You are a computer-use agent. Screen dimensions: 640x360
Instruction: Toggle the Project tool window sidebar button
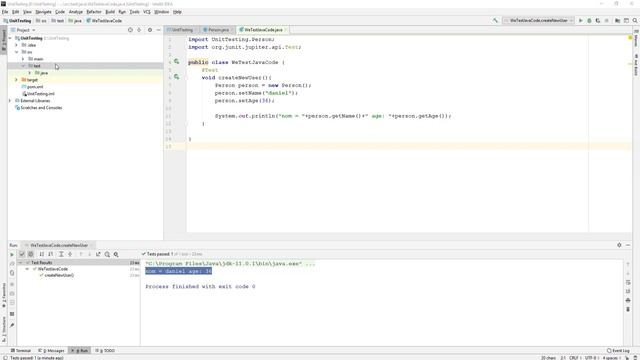[4, 40]
